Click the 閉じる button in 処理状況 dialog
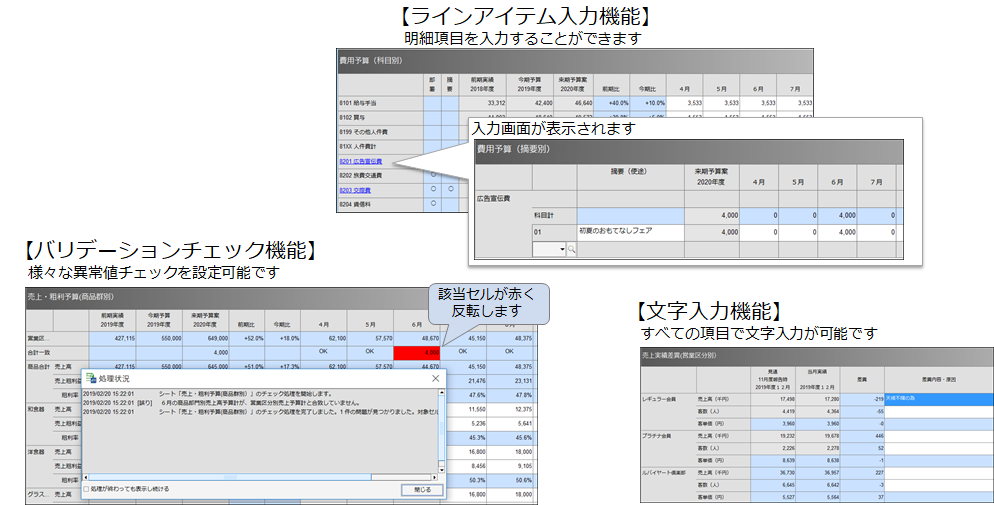Image resolution: width=994 pixels, height=505 pixels. (x=422, y=490)
